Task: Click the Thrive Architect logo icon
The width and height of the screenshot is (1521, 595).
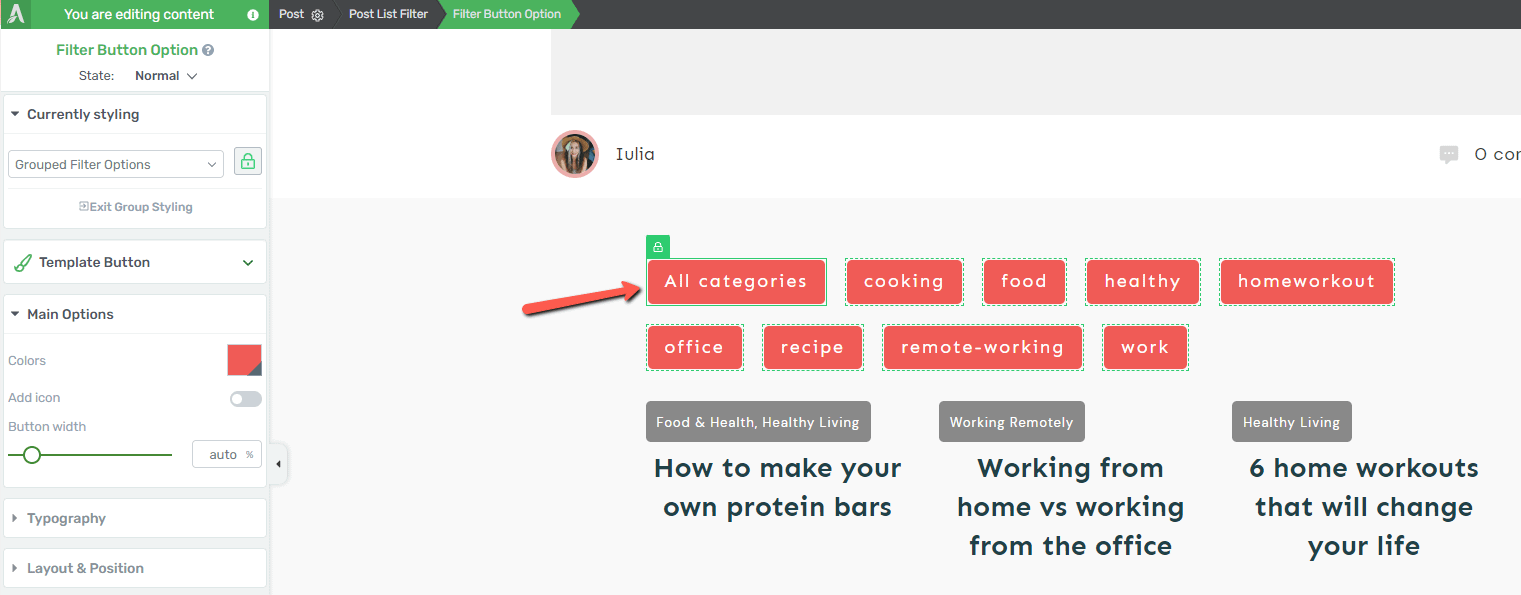Action: [x=16, y=14]
